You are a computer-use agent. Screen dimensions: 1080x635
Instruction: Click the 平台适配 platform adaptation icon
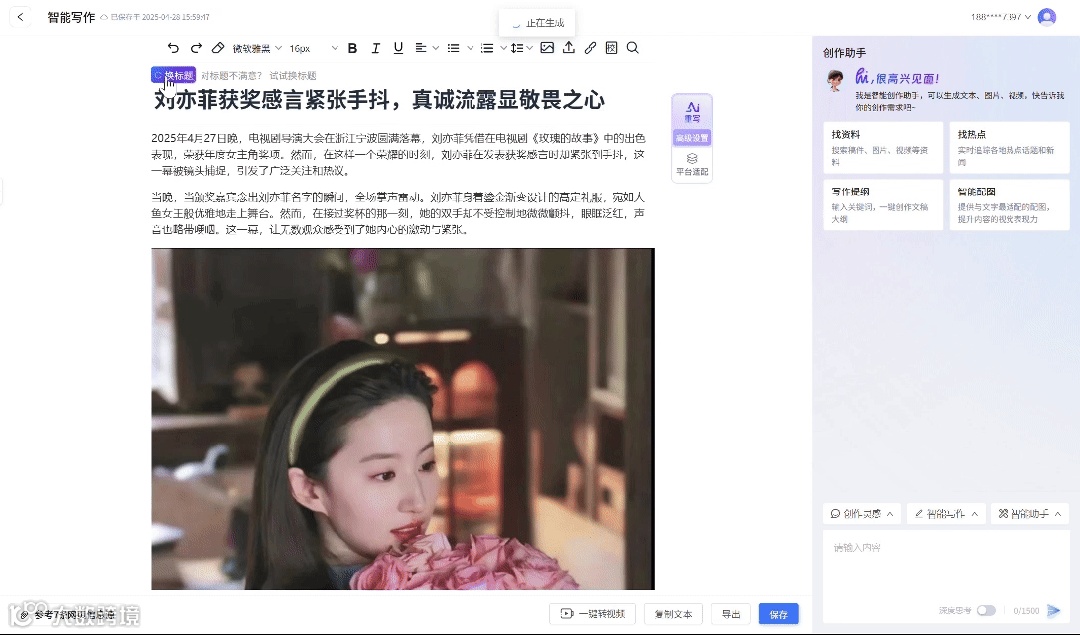[x=692, y=165]
